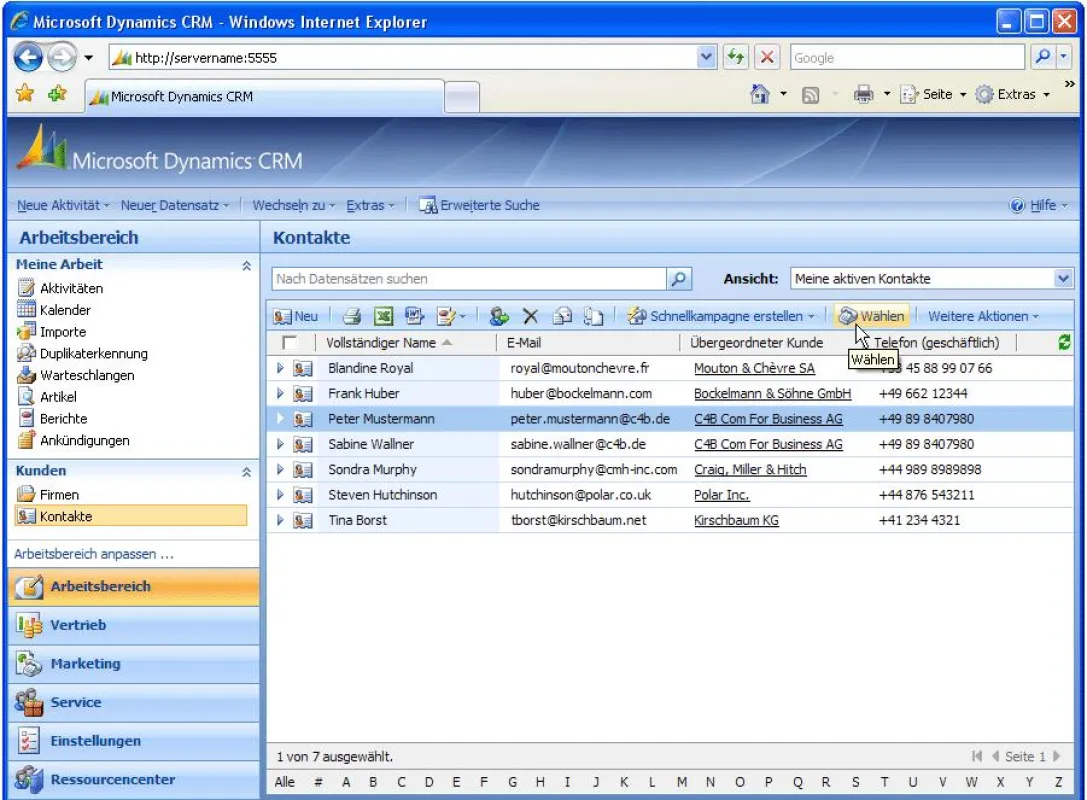Click Arbeitsbereich anpassen link
The width and height of the screenshot is (1087, 800).
[x=94, y=554]
